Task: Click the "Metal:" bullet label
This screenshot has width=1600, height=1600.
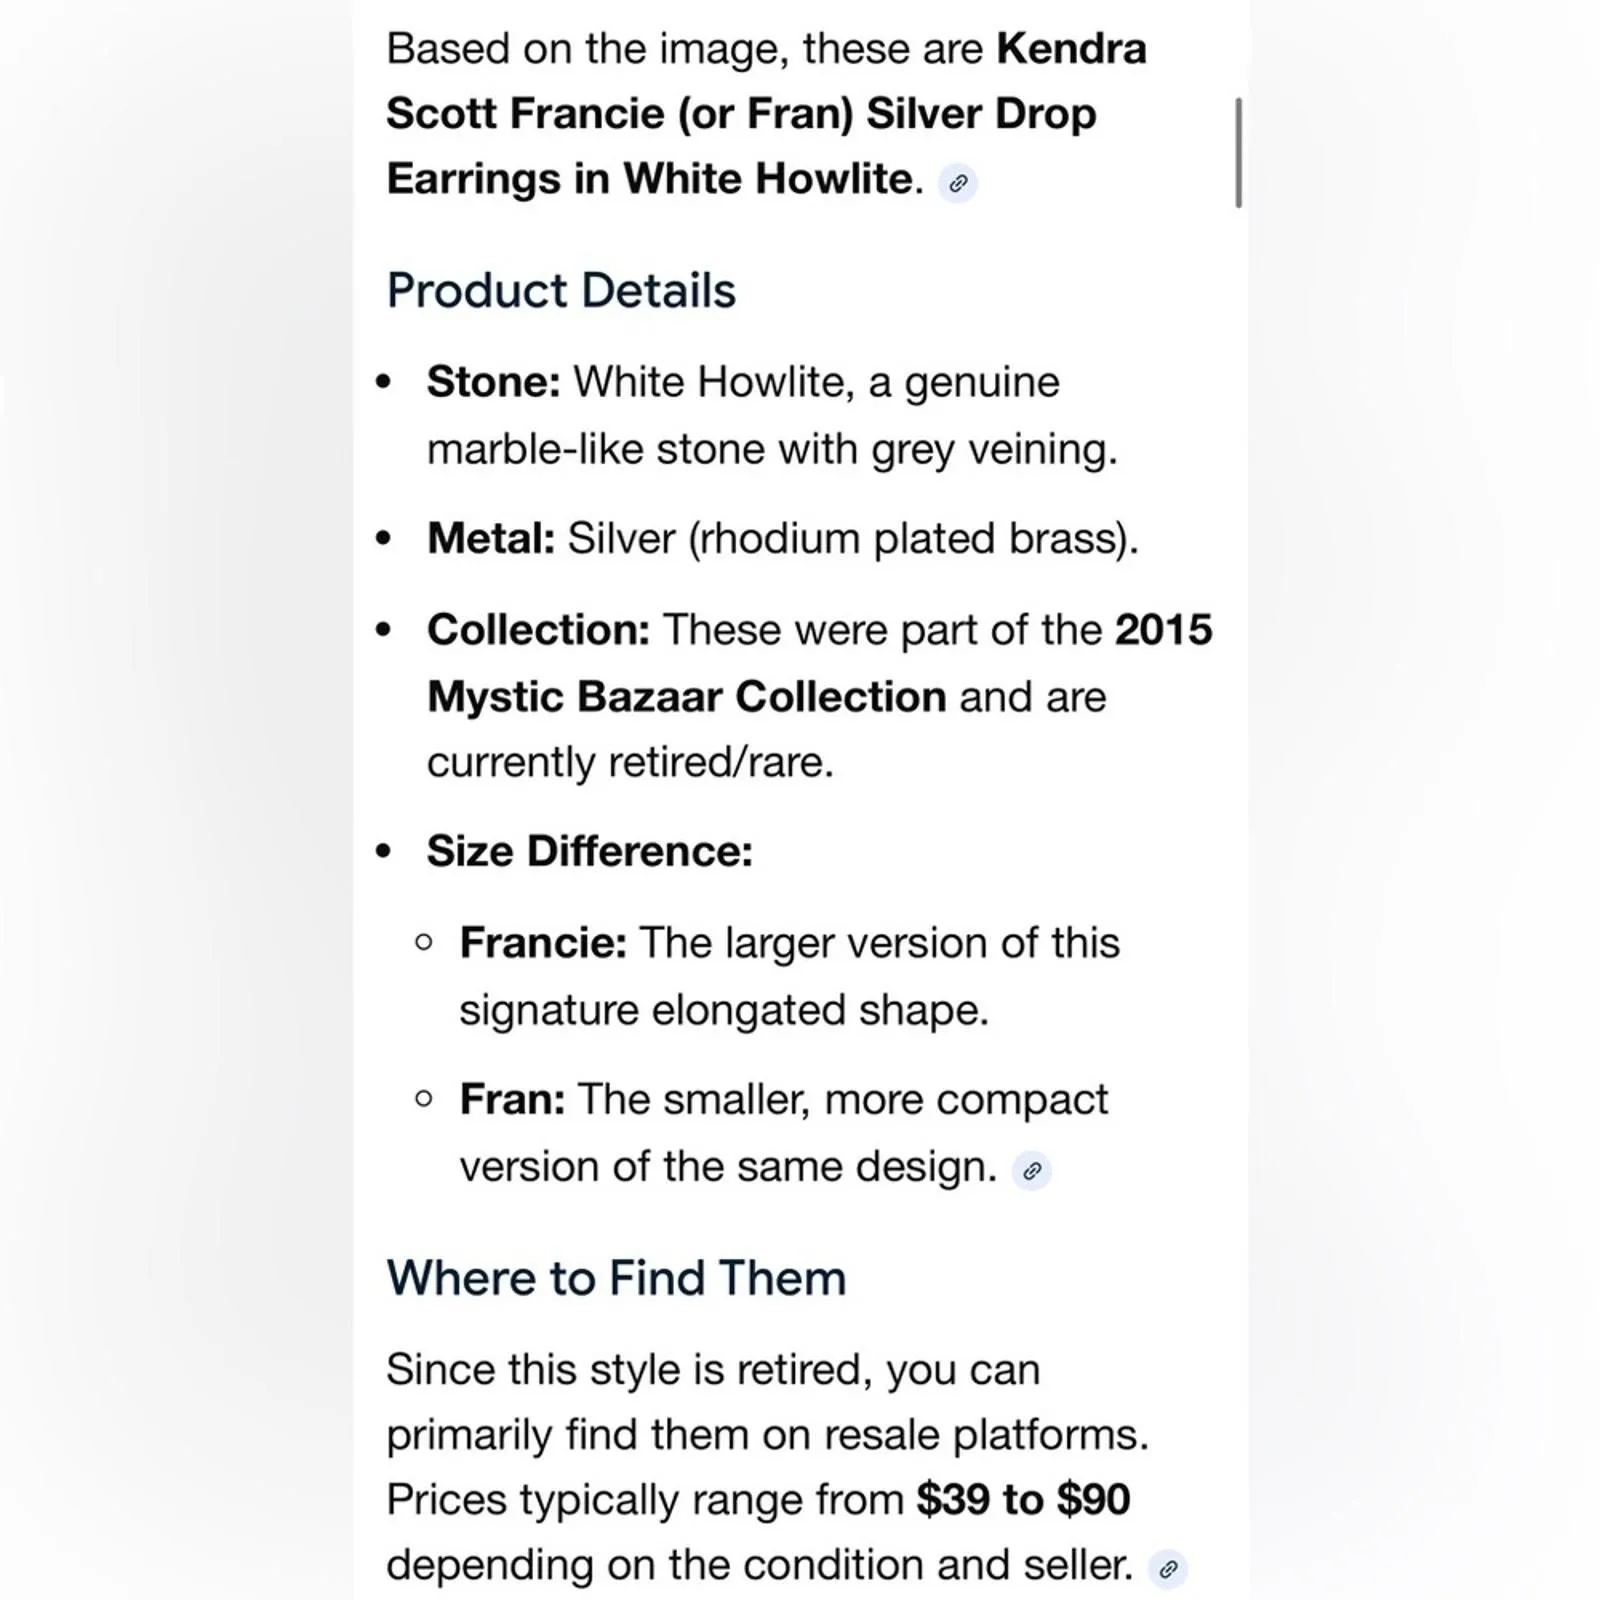Action: coord(491,538)
